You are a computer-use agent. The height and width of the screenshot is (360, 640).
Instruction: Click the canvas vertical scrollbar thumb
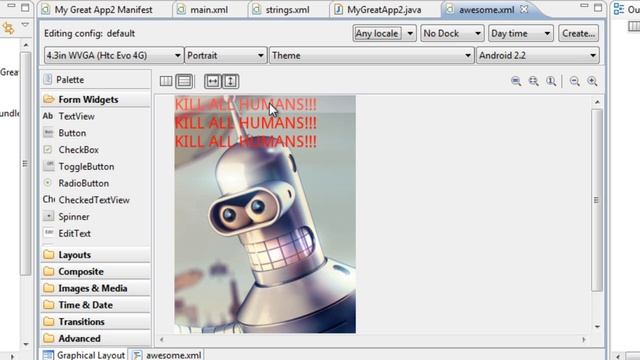pos(597,200)
